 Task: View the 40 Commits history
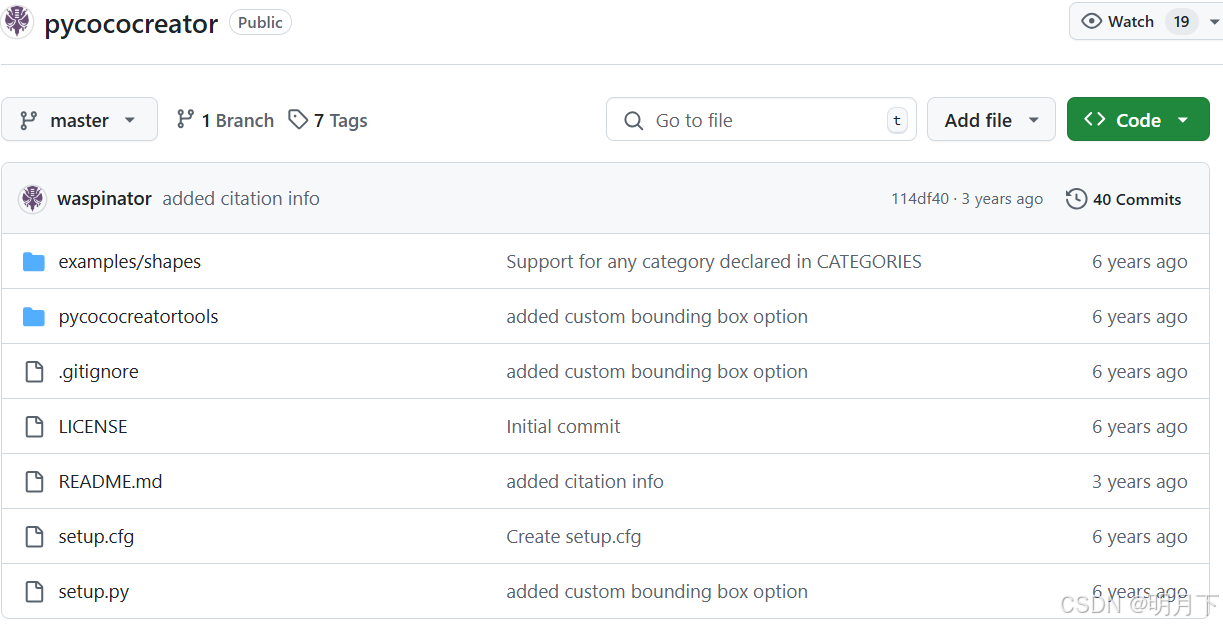(x=1136, y=199)
